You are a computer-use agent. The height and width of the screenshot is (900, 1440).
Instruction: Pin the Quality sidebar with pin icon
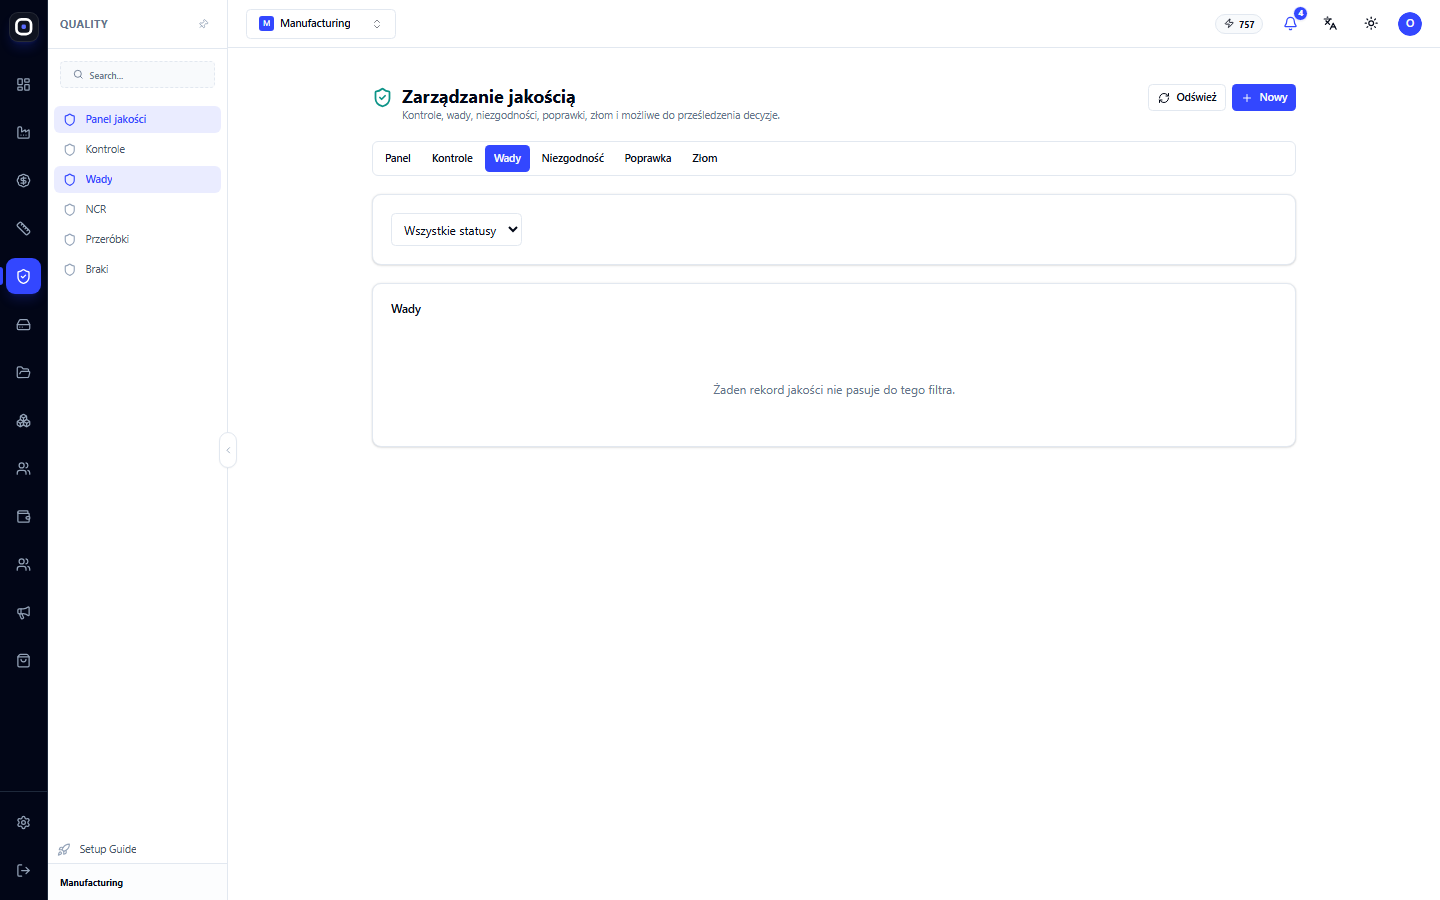[204, 24]
